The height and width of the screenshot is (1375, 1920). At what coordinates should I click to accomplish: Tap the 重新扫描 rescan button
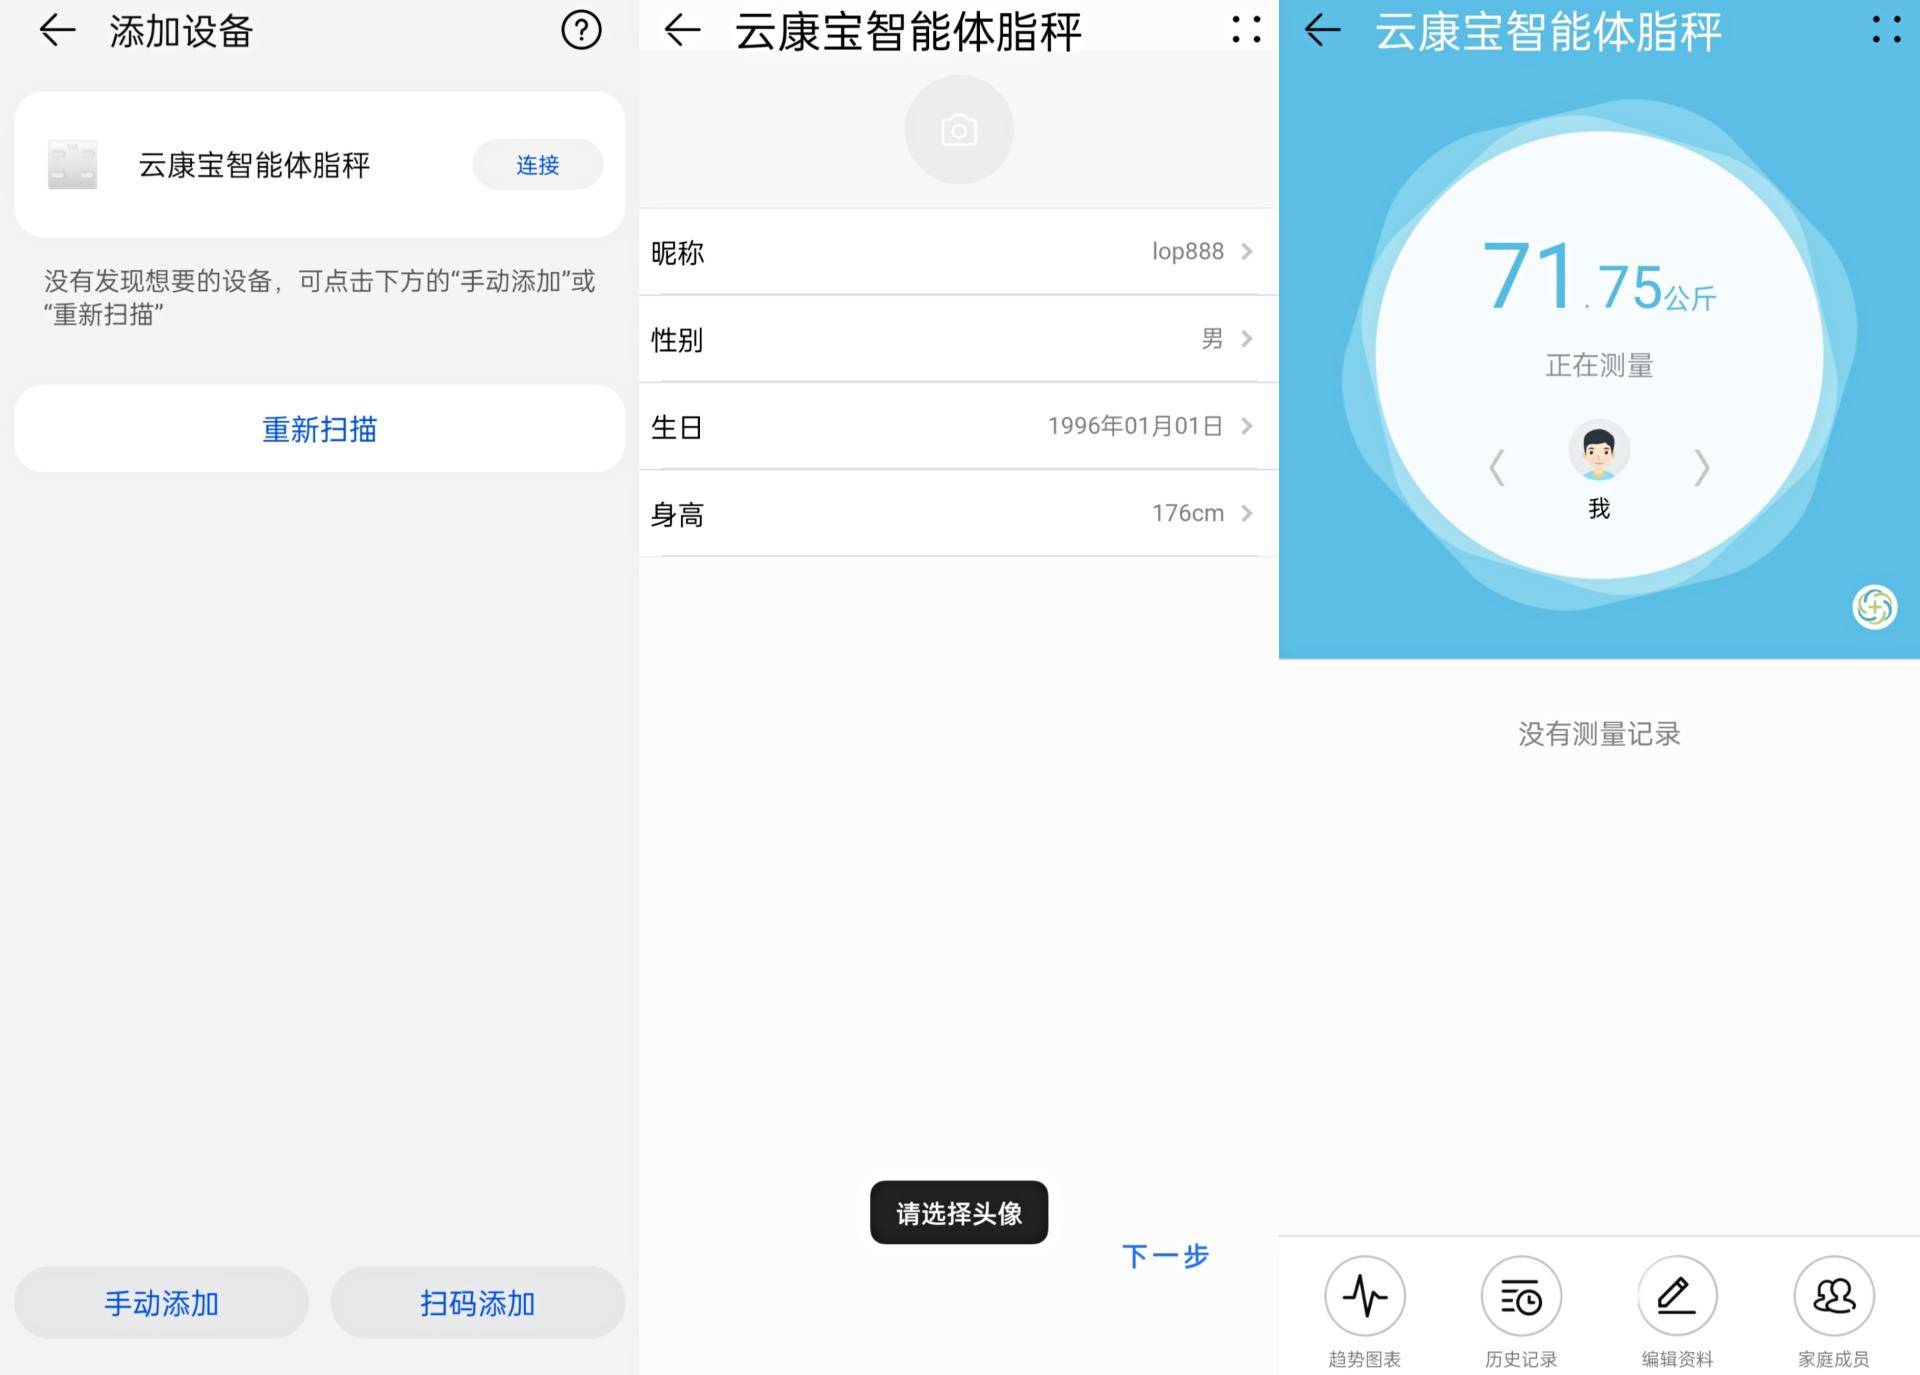pyautogui.click(x=319, y=429)
